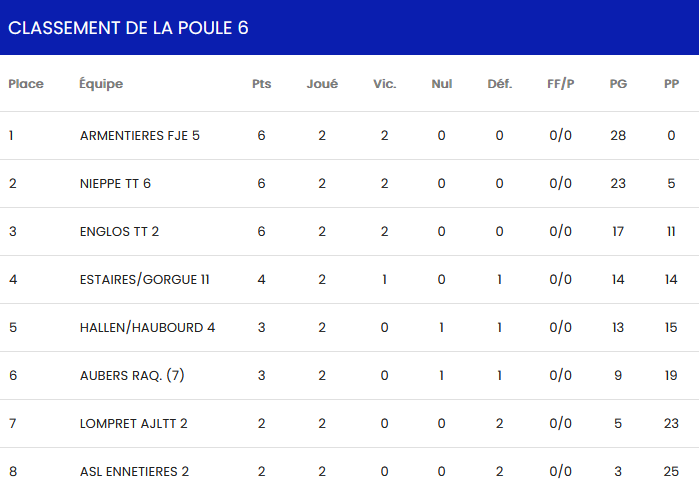Viewport: 699px width, 492px height.
Task: Click ASL ENNETIERES 2 team name
Action: (x=134, y=471)
